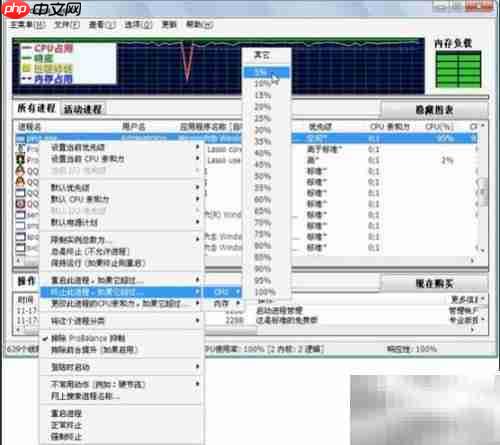Image resolution: width=500 pixels, height=445 pixels.
Task: Click the 隐藏图表 button
Action: (x=434, y=110)
